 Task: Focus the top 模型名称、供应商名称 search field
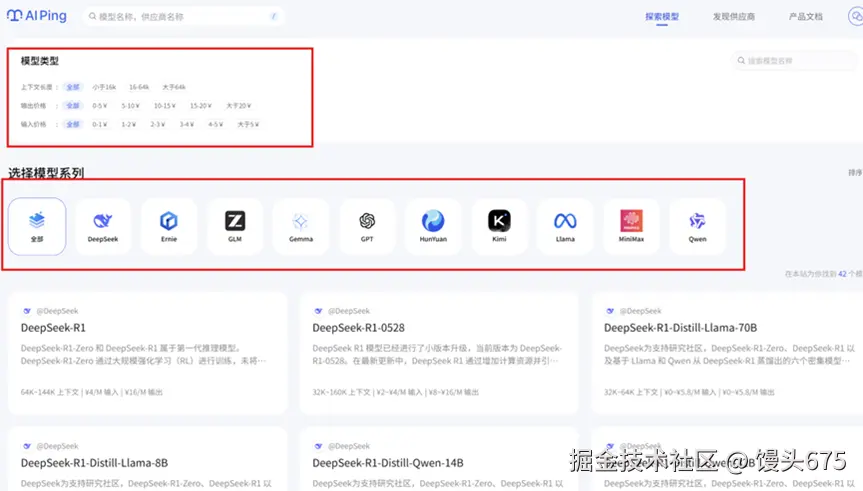click(183, 17)
